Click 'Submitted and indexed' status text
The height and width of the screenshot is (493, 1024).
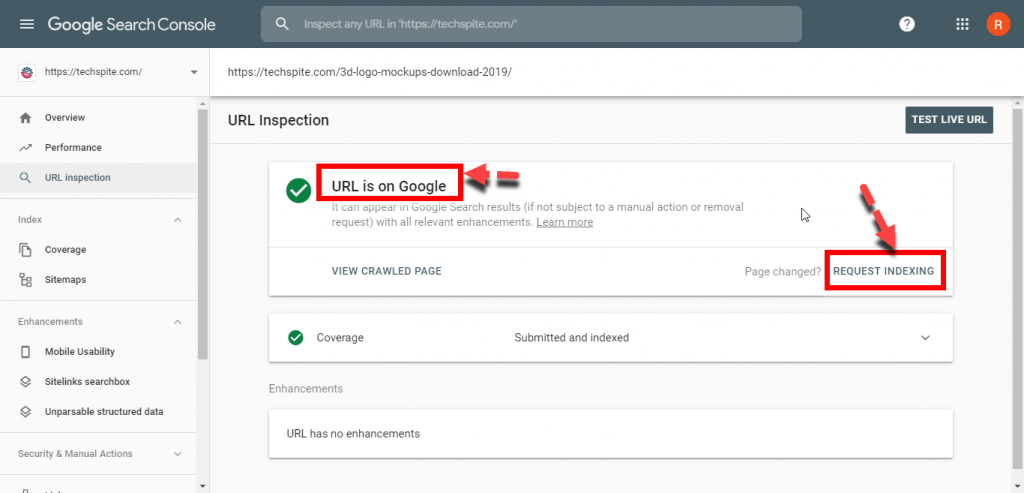point(571,338)
